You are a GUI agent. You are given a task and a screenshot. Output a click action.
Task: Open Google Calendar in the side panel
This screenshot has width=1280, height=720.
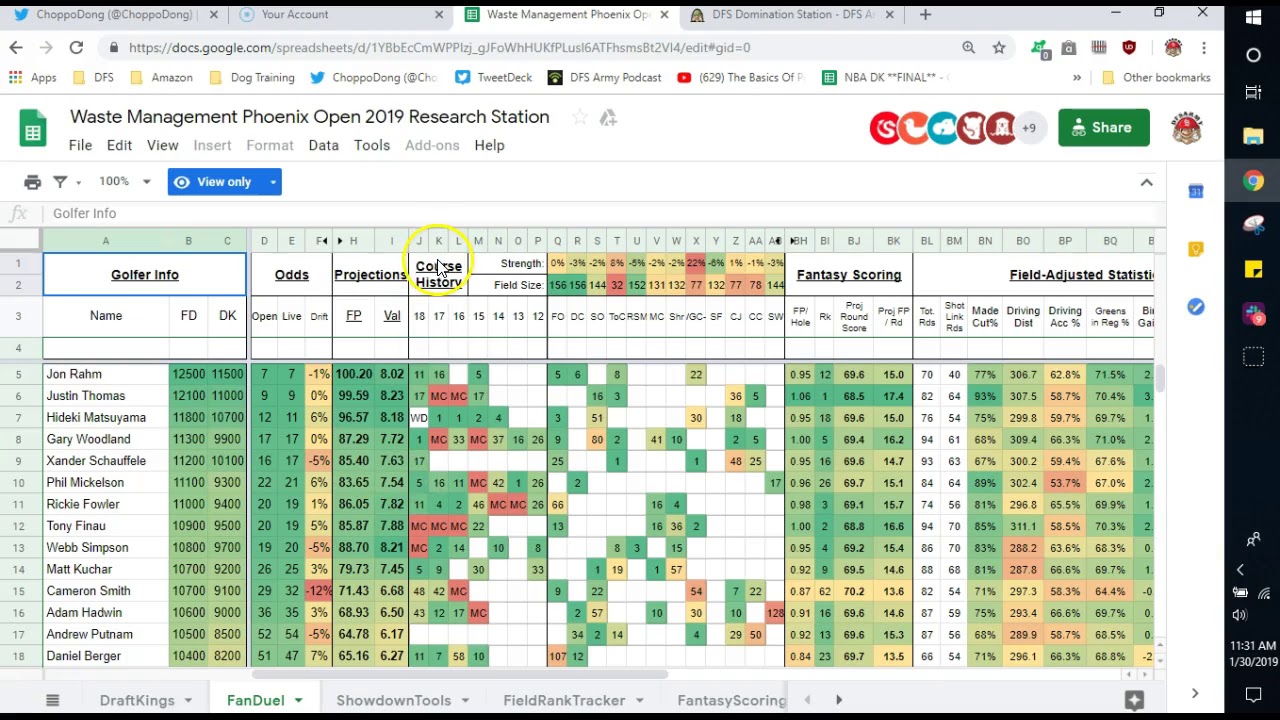coord(1196,191)
